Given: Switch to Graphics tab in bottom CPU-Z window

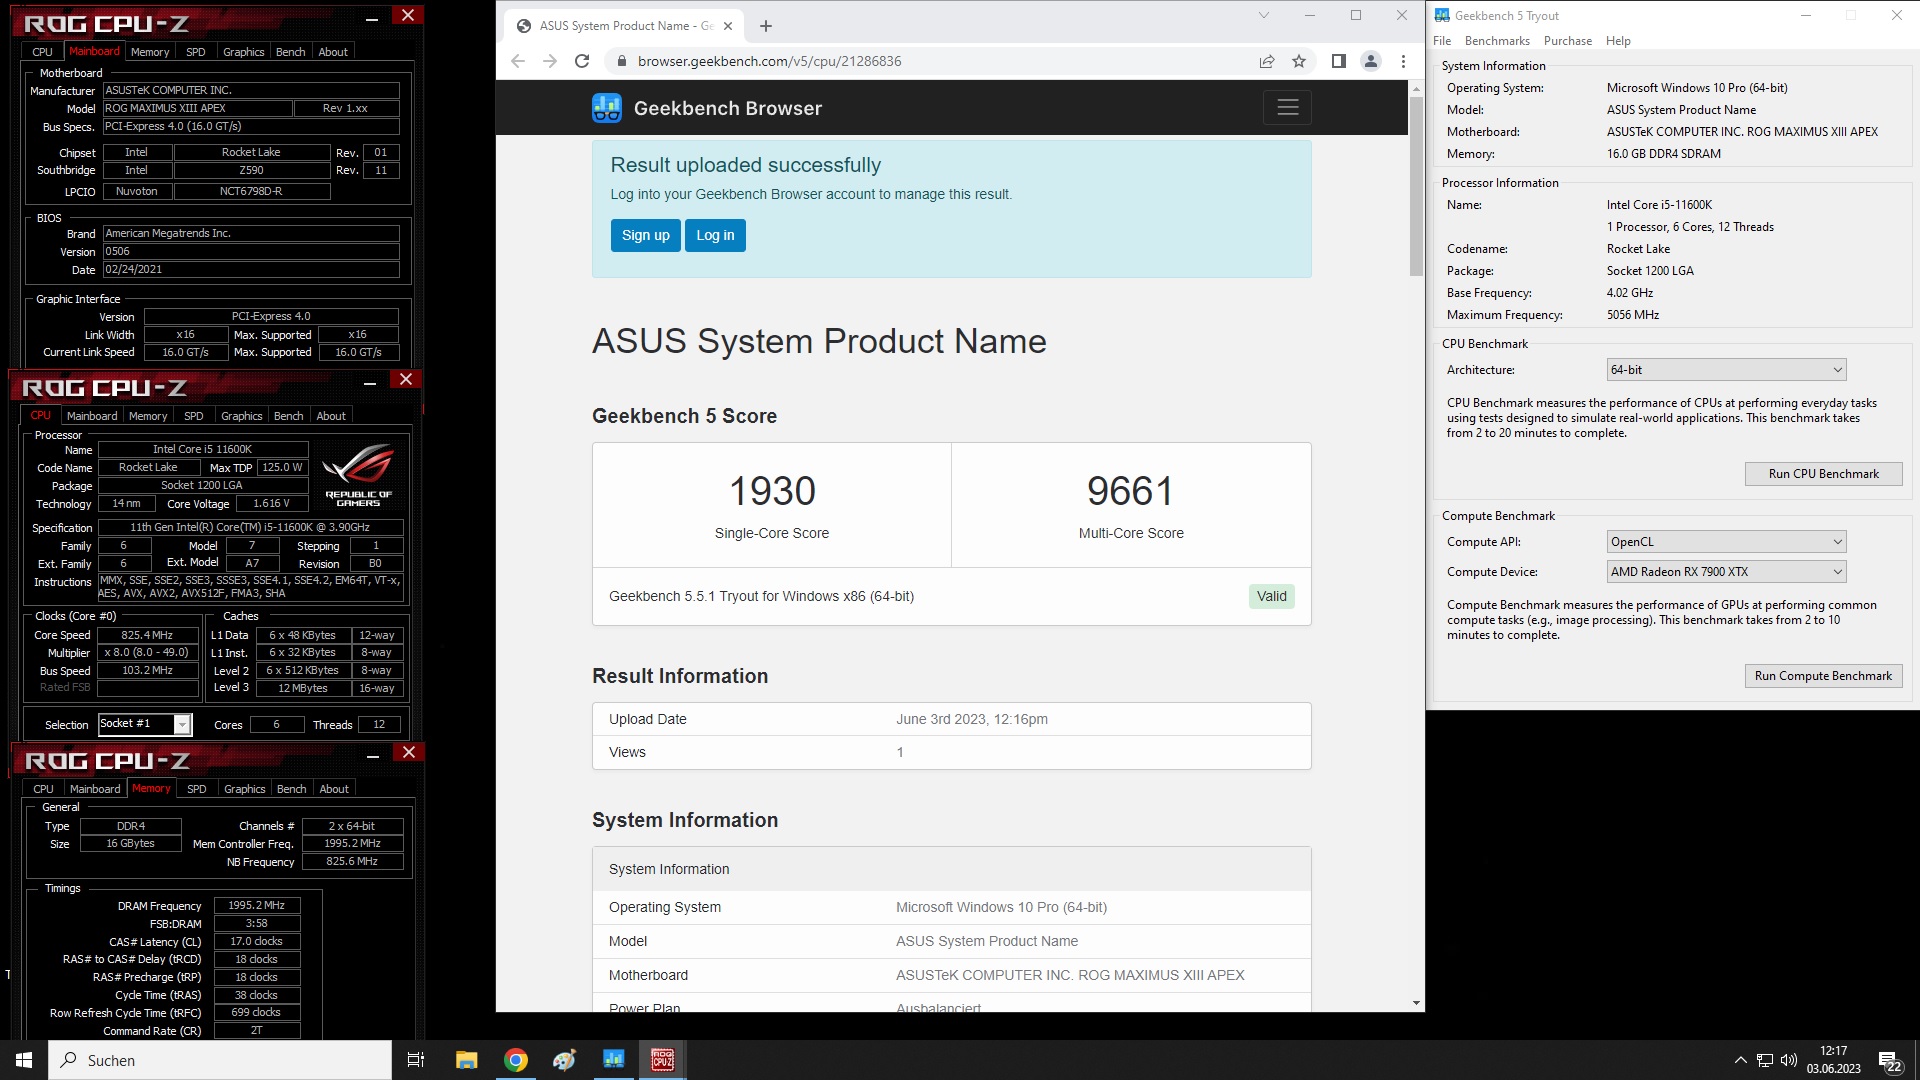Looking at the screenshot, I should pyautogui.click(x=245, y=789).
